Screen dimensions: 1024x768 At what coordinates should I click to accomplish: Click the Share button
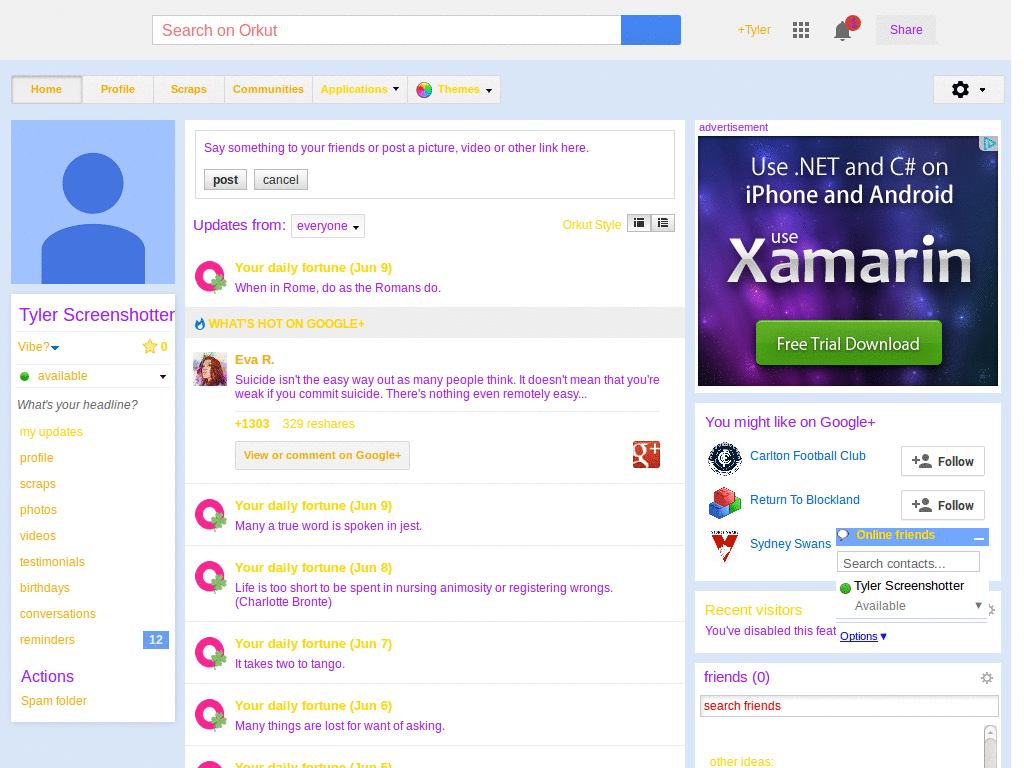pyautogui.click(x=906, y=30)
